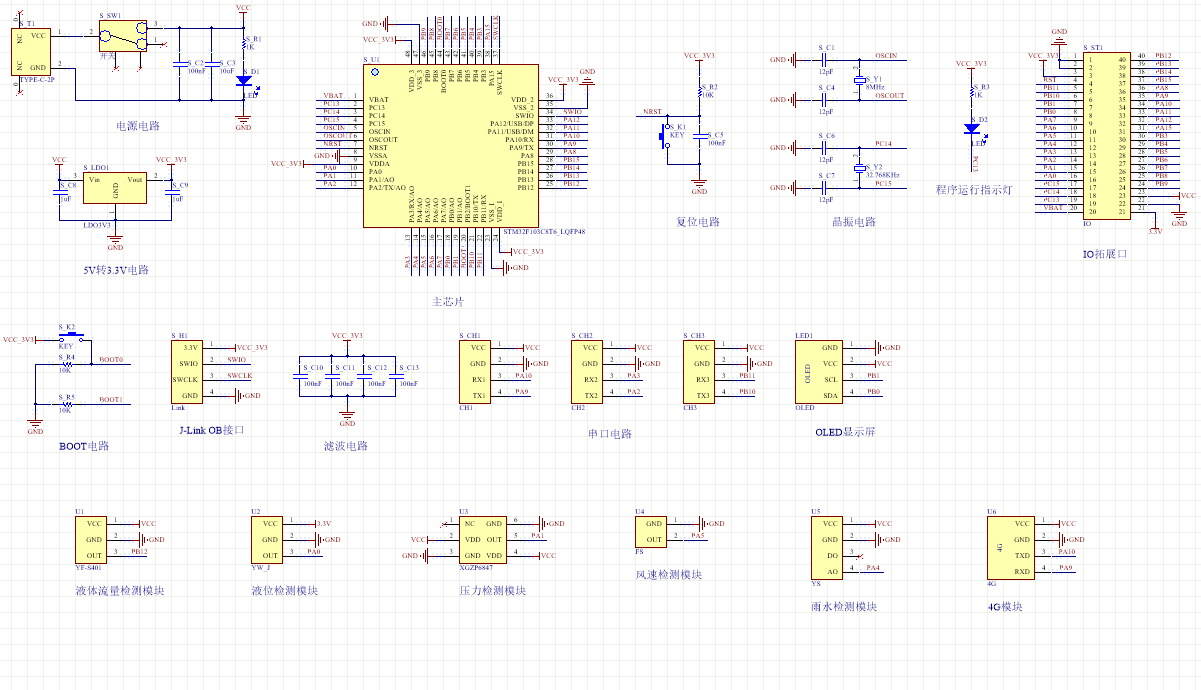Select the 8MHz crystal S_Y1
The width and height of the screenshot is (1201, 690).
coord(859,82)
